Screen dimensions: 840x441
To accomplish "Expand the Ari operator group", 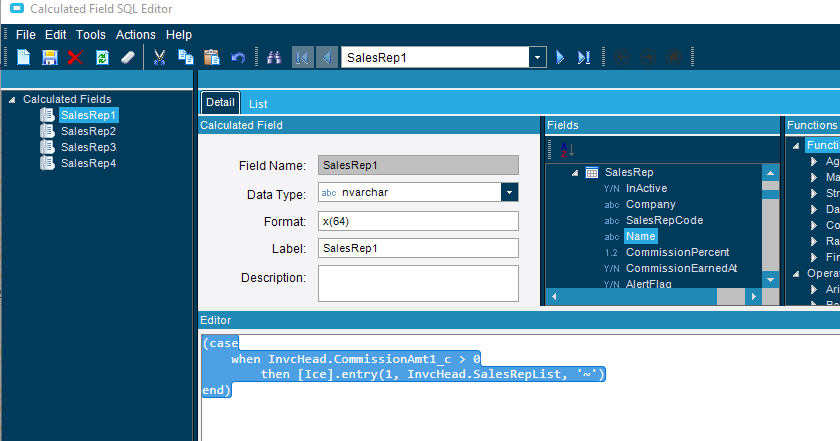I will [x=814, y=289].
